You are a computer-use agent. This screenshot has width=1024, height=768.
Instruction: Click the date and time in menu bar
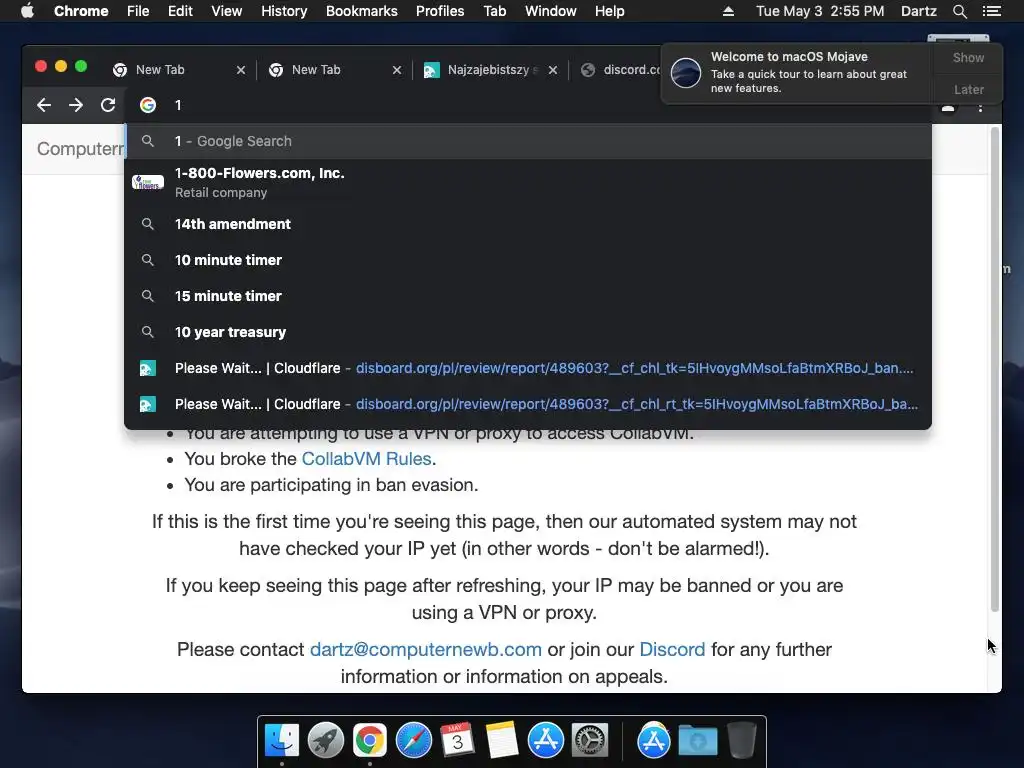pyautogui.click(x=820, y=11)
